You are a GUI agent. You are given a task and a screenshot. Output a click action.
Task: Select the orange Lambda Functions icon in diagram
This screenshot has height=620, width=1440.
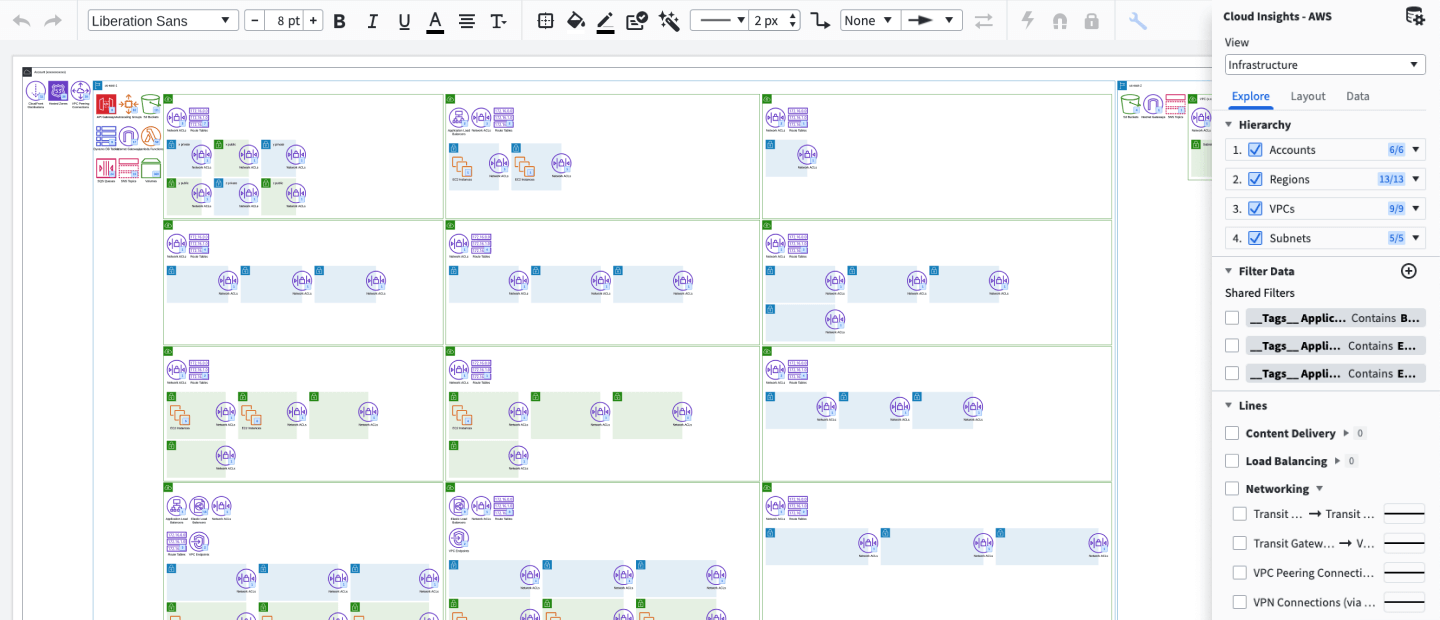pos(151,136)
